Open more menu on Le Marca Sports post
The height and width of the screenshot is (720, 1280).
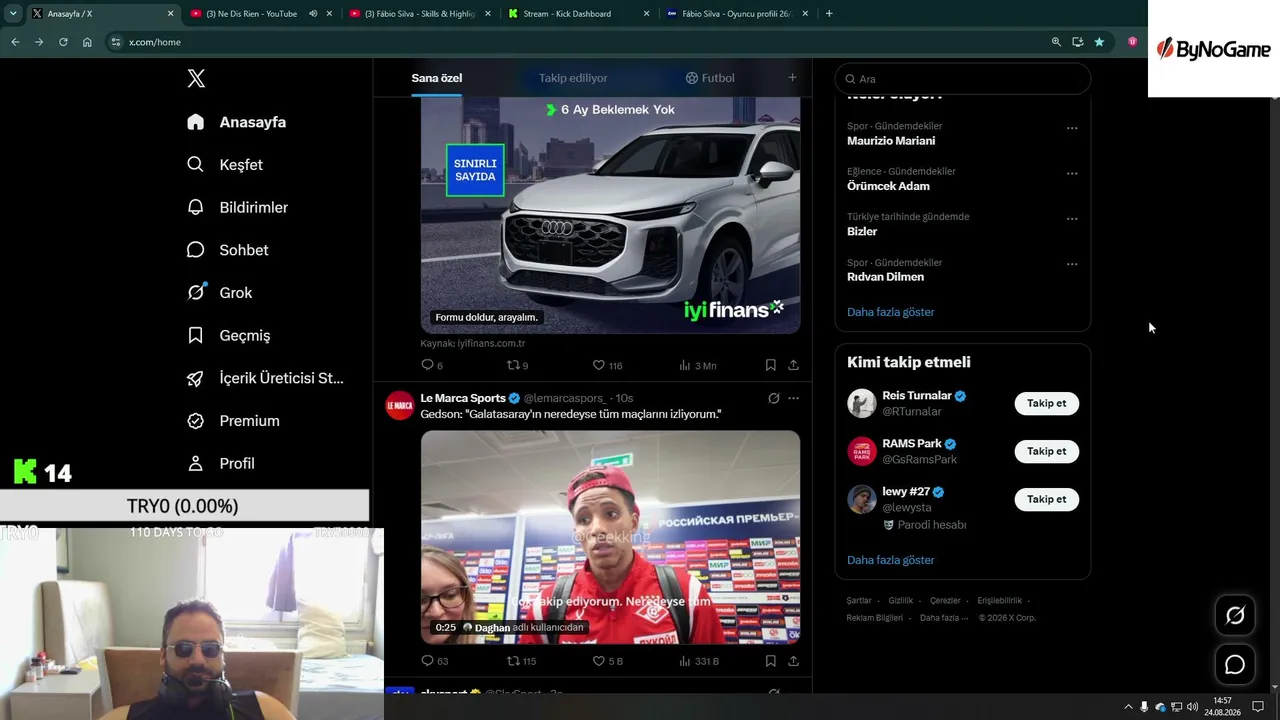[x=793, y=398]
